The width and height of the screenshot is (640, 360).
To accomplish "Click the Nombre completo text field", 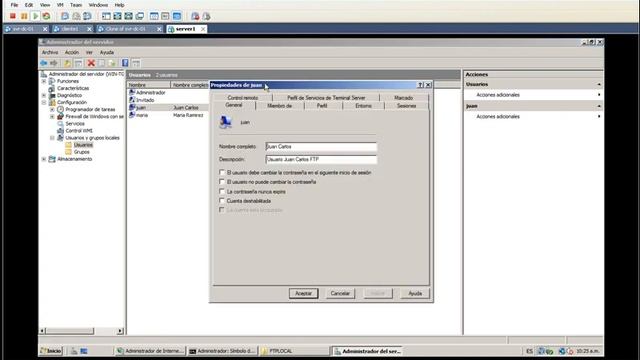I will 321,147.
